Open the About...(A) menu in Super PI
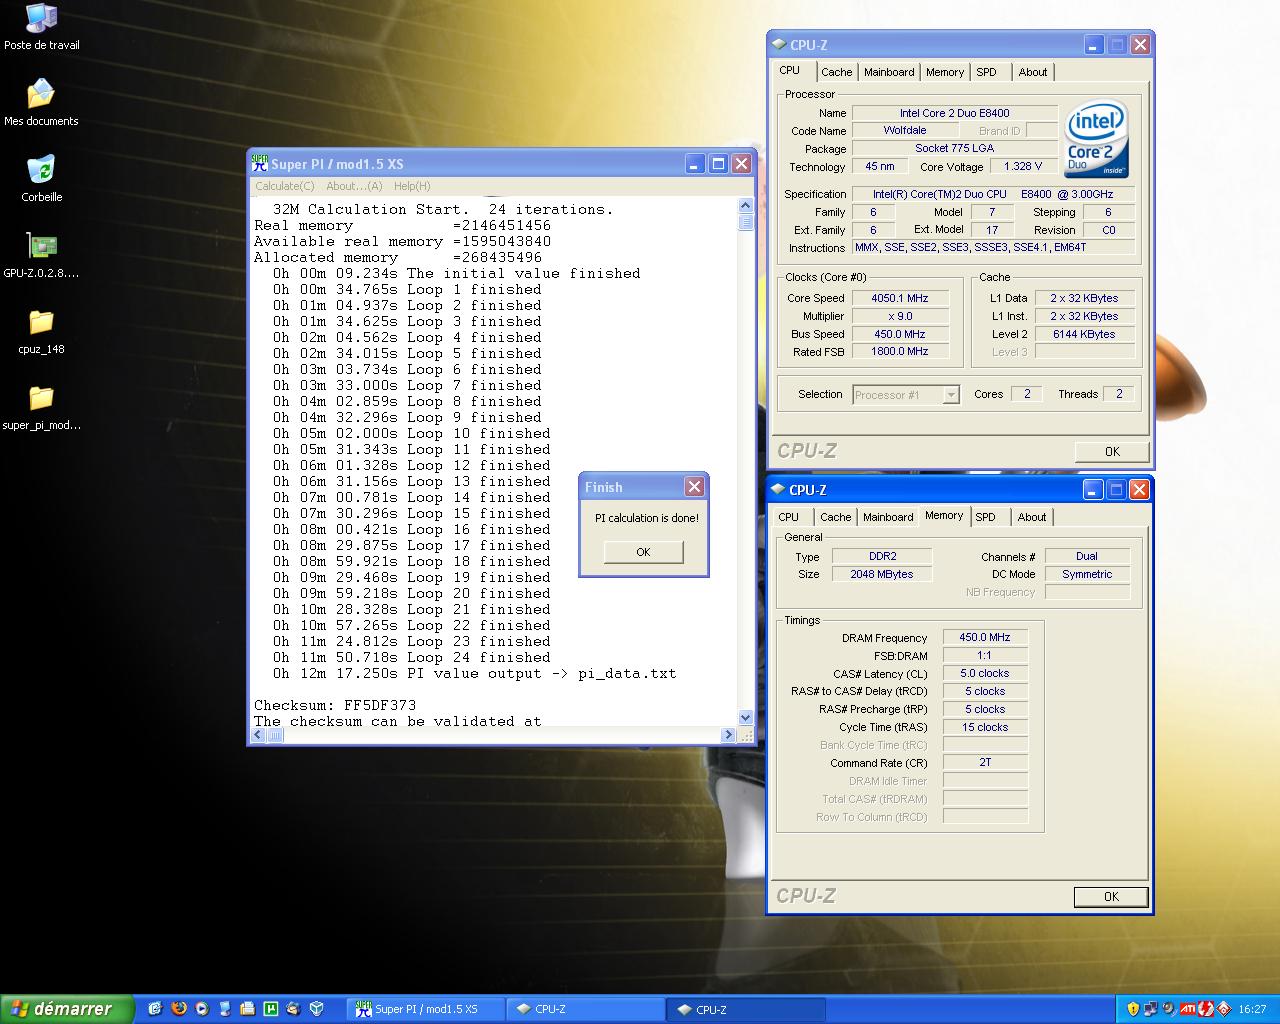The height and width of the screenshot is (1024, 1280). 354,186
